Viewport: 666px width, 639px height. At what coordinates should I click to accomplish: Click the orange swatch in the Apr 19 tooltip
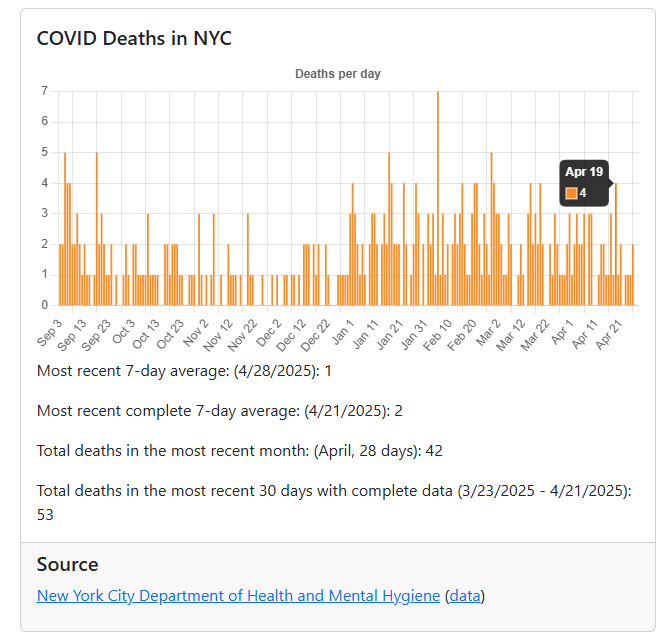coord(571,193)
